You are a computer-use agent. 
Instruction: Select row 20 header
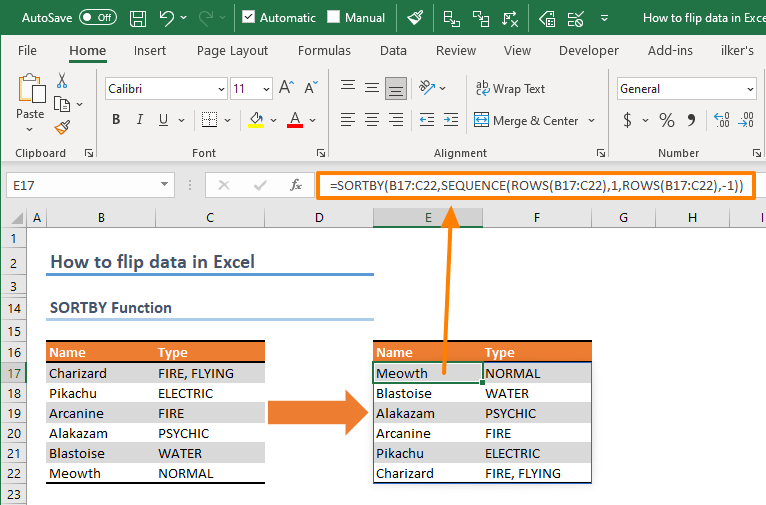click(x=14, y=433)
